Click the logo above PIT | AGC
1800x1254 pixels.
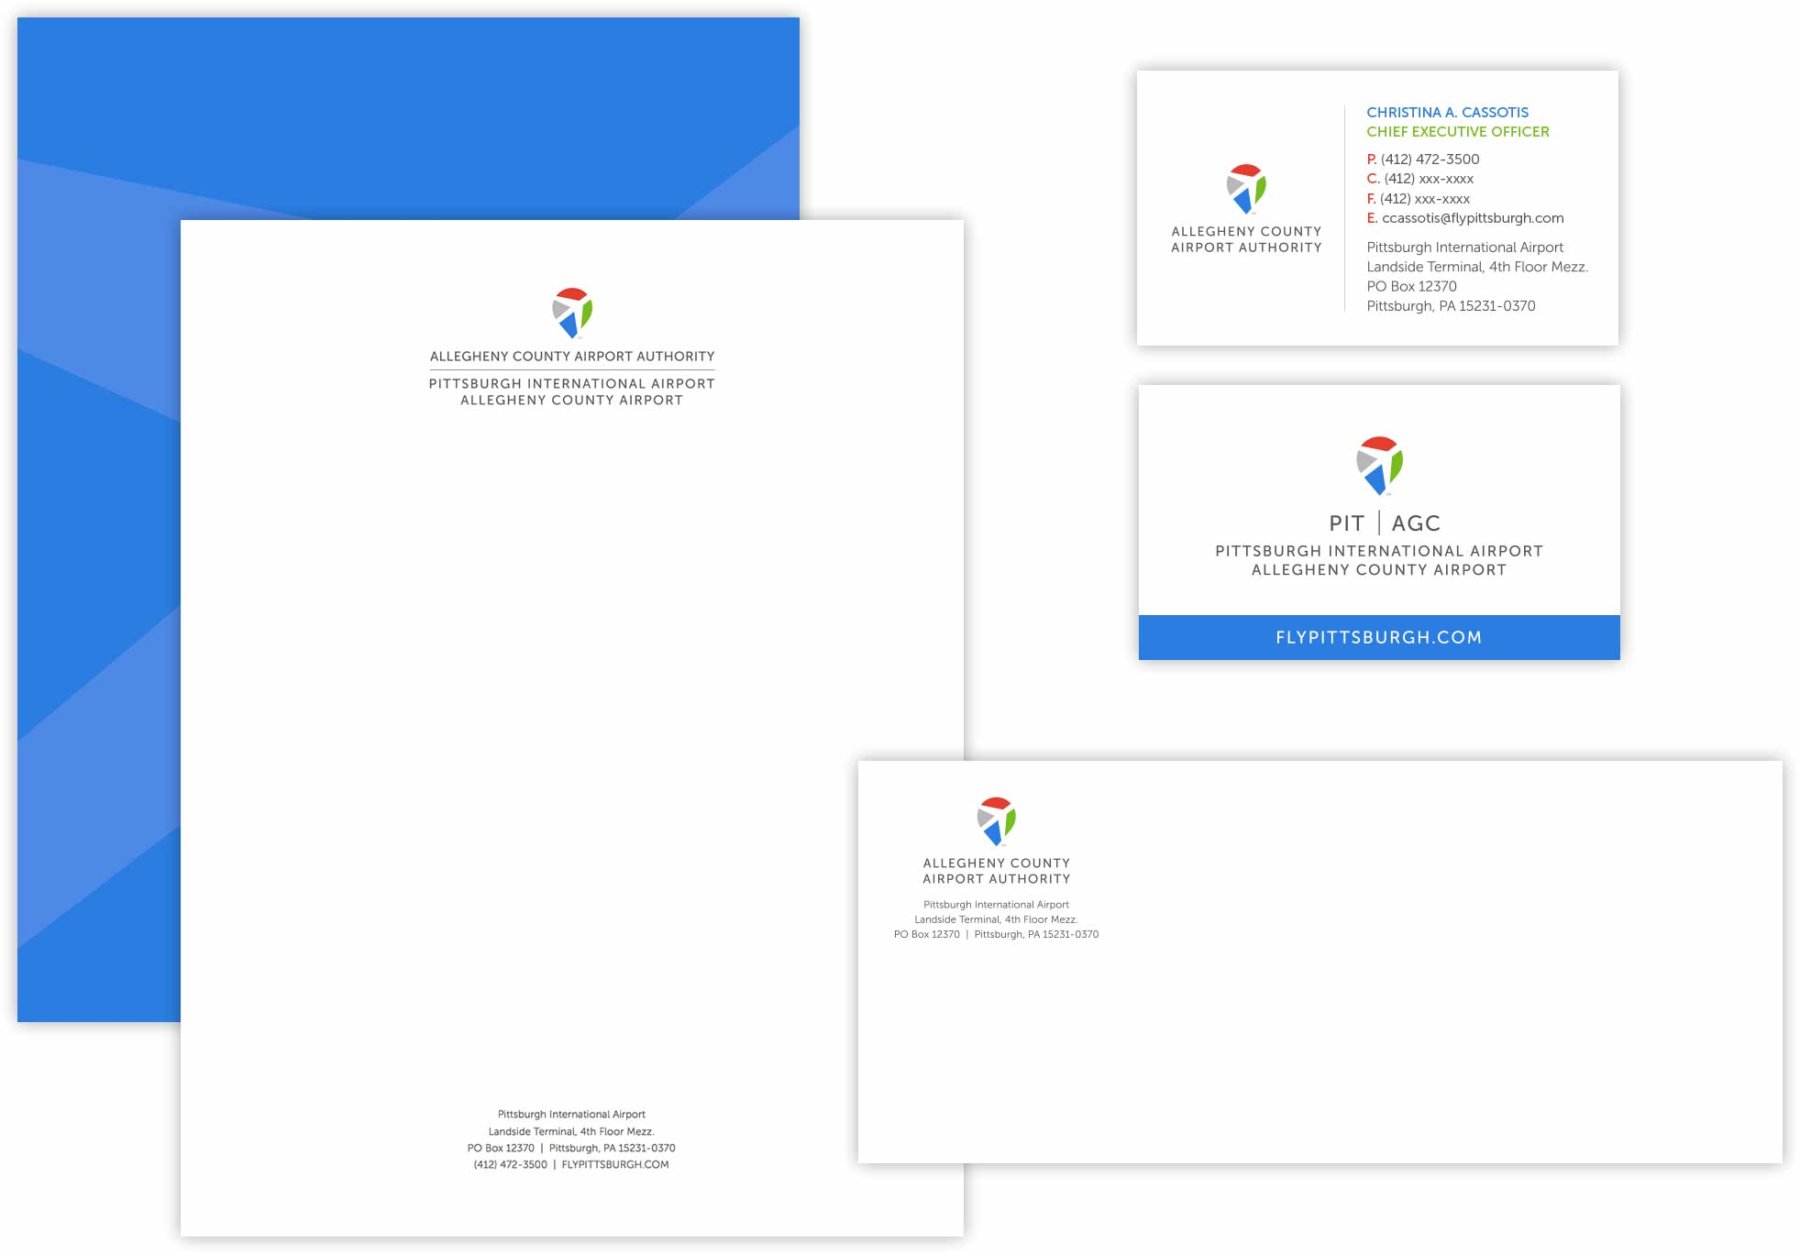[x=1379, y=465]
